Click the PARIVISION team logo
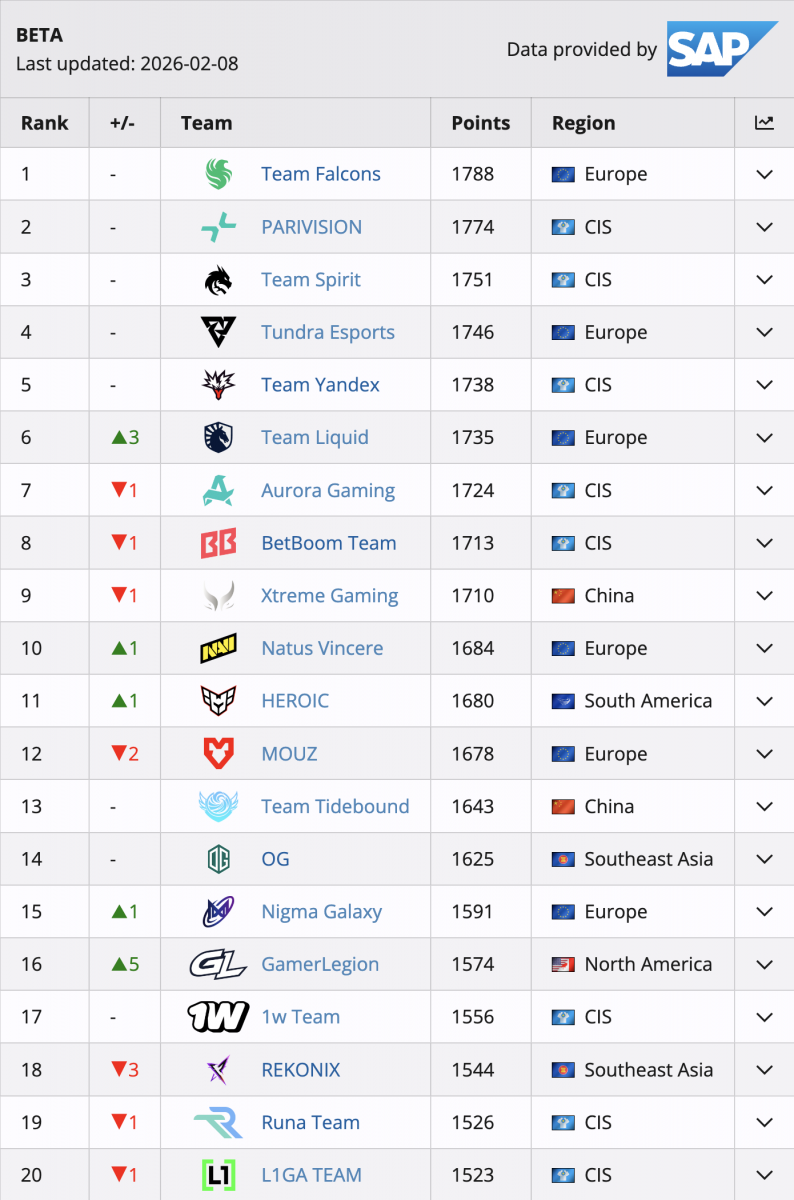 [x=218, y=227]
